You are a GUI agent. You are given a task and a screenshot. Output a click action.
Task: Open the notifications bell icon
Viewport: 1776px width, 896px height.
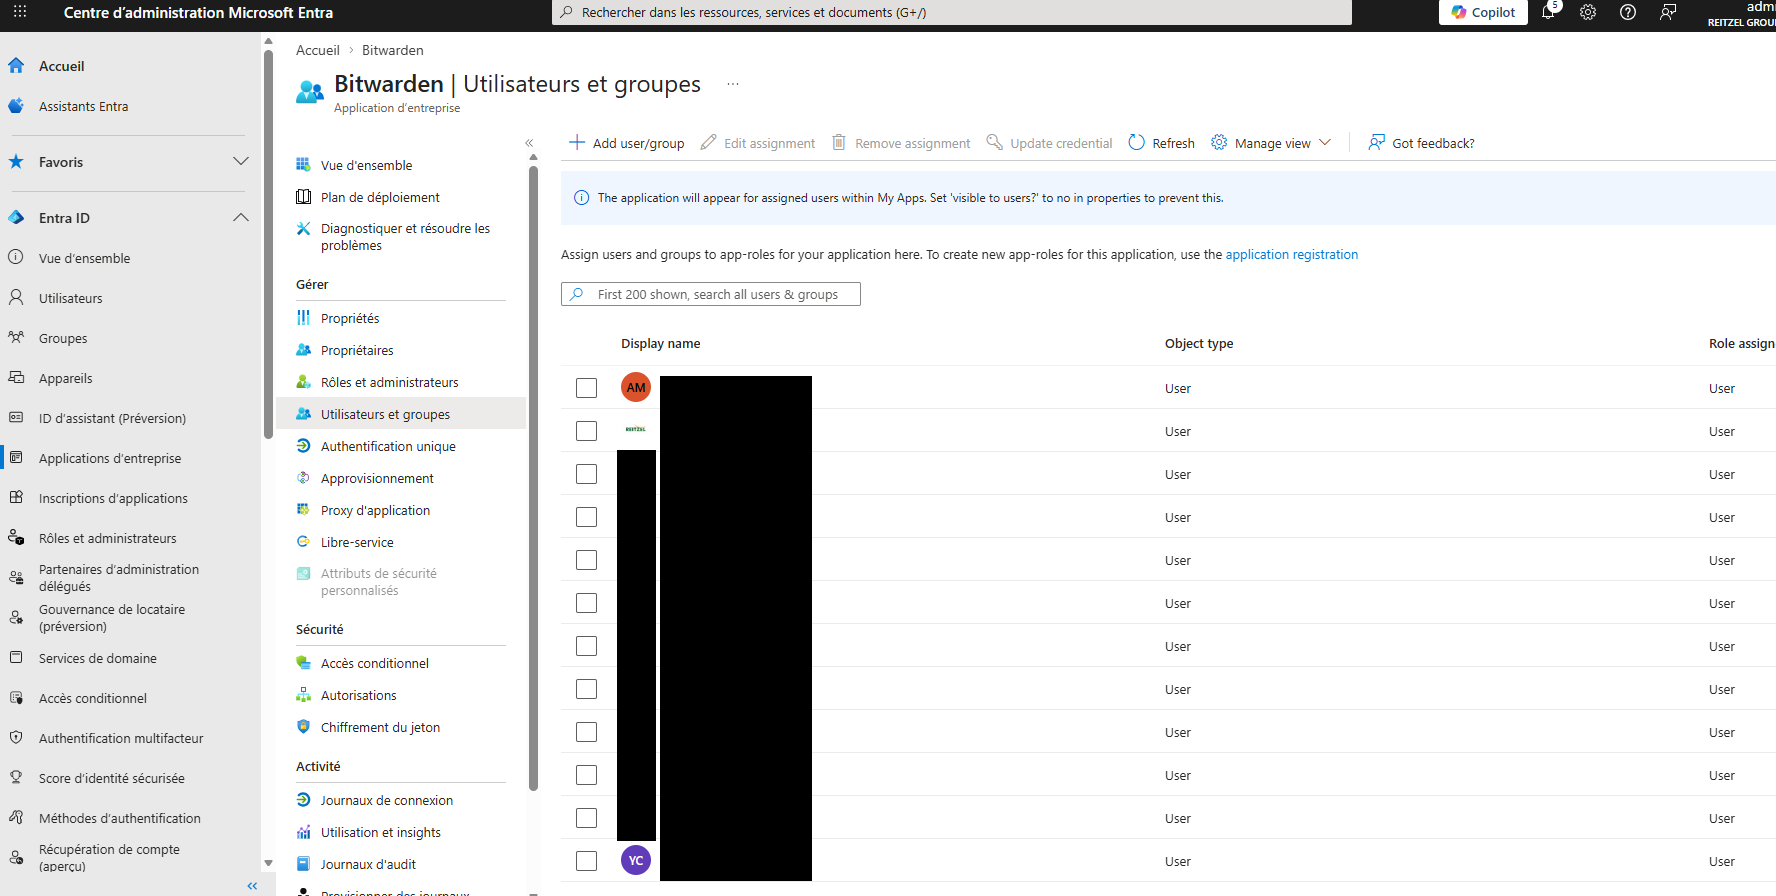click(x=1548, y=12)
